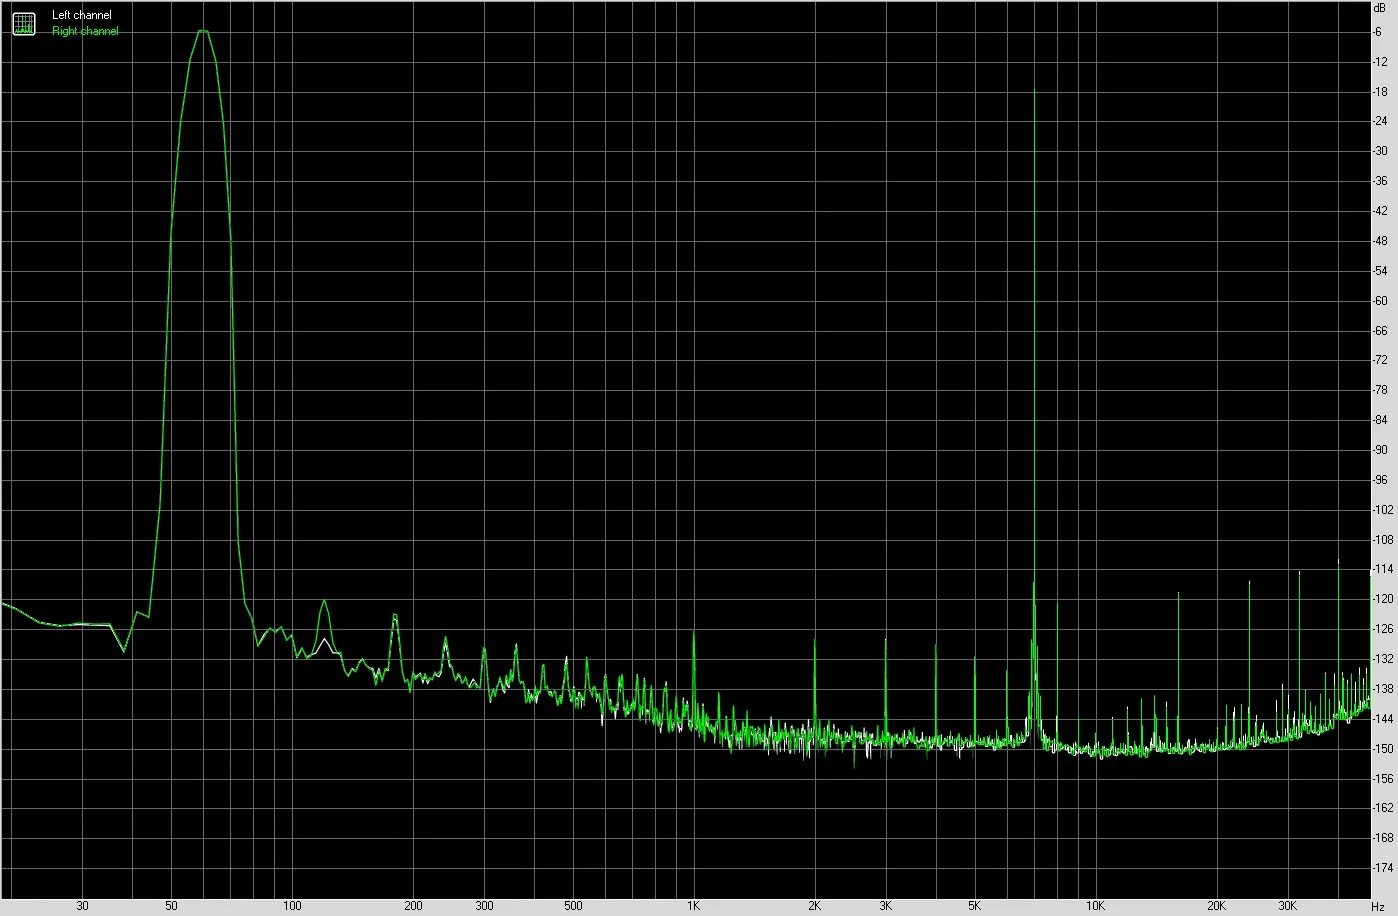Click the -96 dB axis value
The height and width of the screenshot is (916, 1398).
(x=1380, y=480)
